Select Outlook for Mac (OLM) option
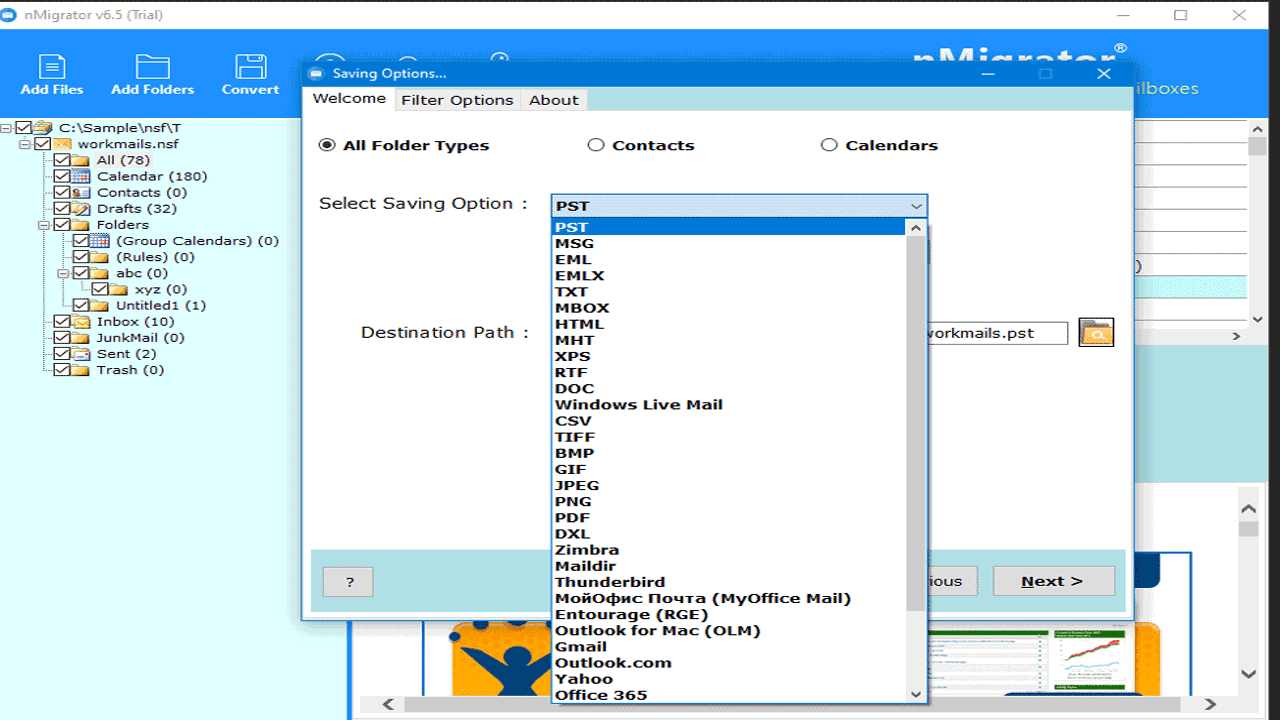This screenshot has width=1280, height=720. pyautogui.click(x=729, y=631)
